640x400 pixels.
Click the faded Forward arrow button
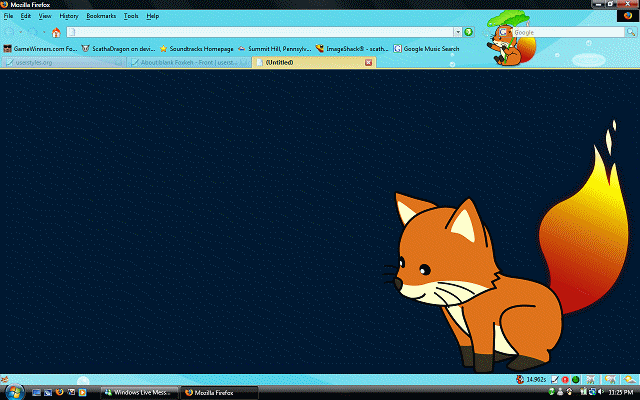point(33,32)
